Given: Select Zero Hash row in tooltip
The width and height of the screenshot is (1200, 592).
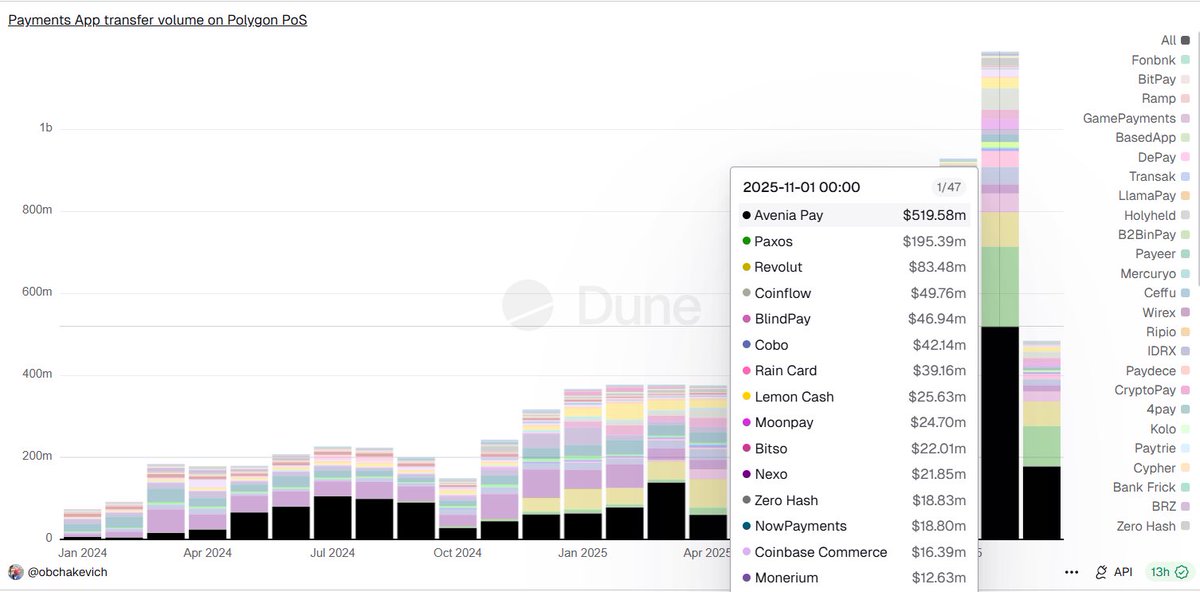Looking at the screenshot, I should [x=854, y=500].
